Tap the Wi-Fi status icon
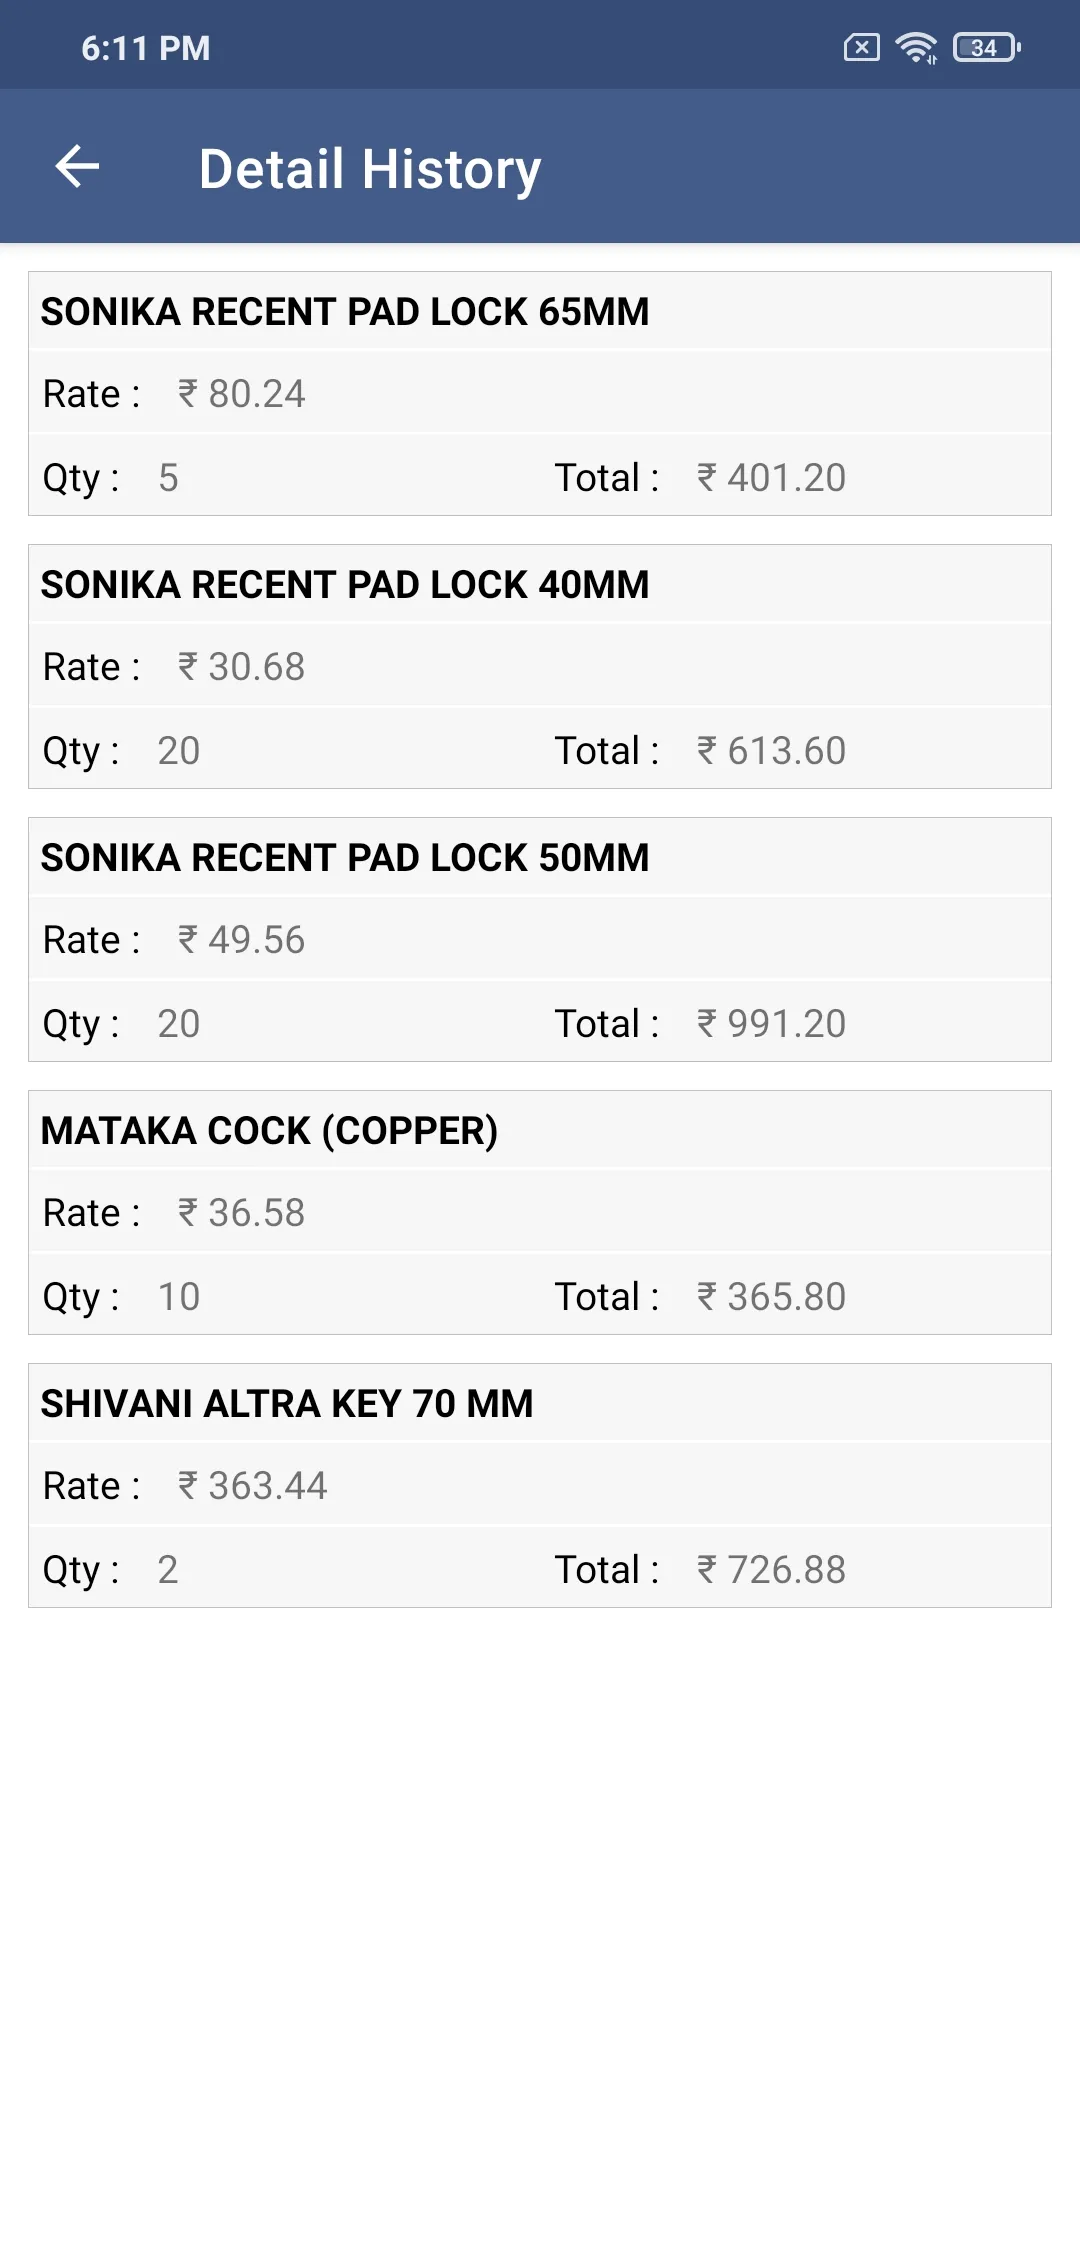Image resolution: width=1080 pixels, height=2246 pixels. click(x=916, y=48)
